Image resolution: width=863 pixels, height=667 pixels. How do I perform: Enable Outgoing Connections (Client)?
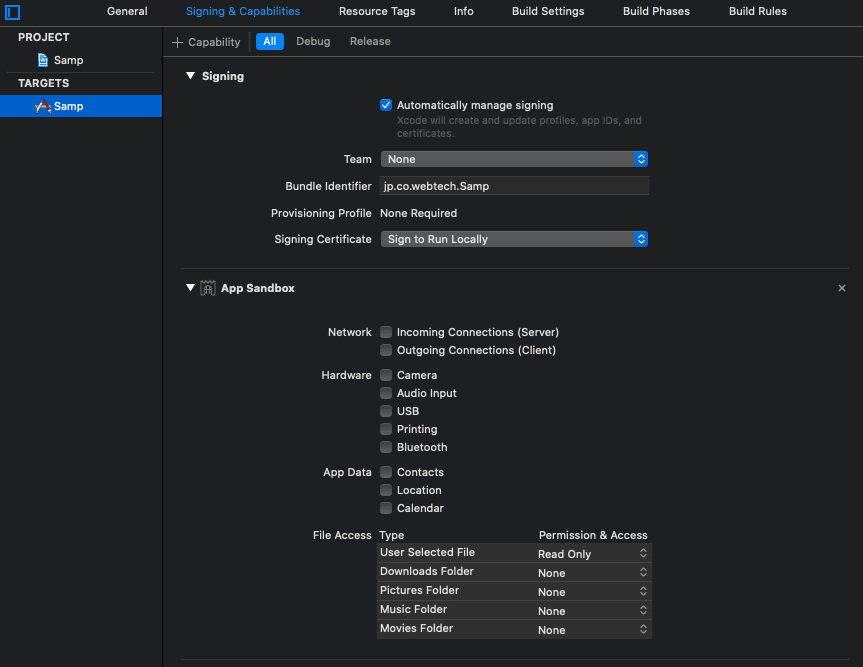(386, 350)
